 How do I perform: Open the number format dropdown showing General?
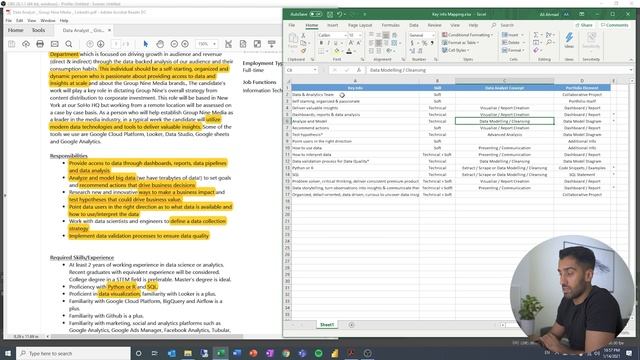coord(433,36)
